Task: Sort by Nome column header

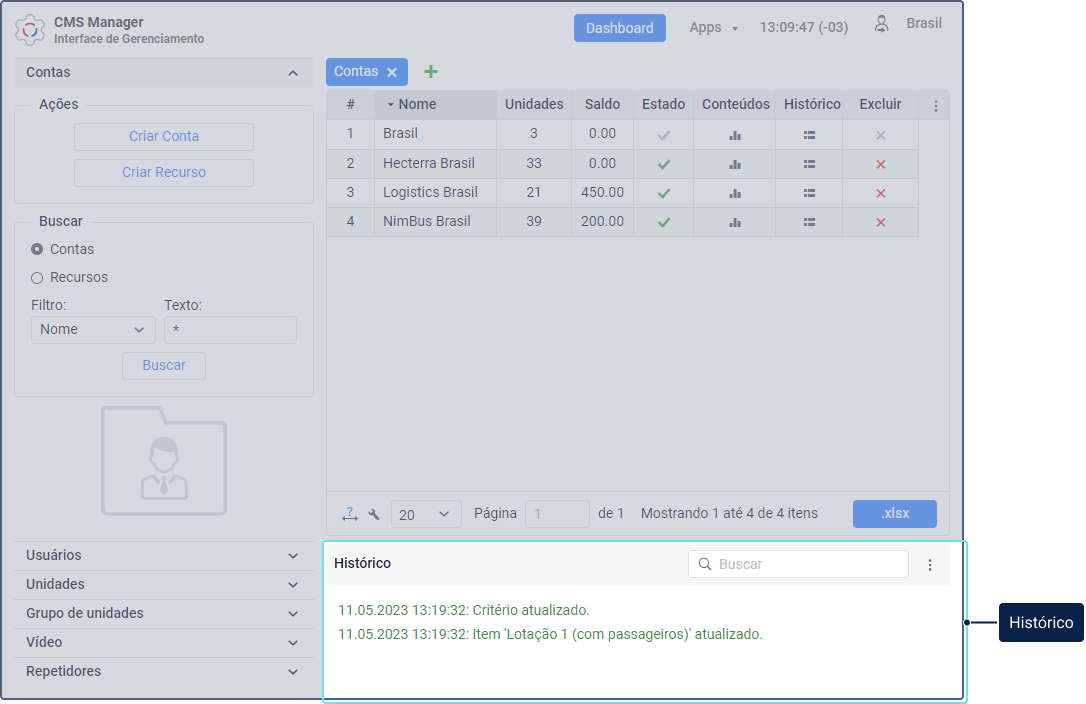Action: click(435, 105)
